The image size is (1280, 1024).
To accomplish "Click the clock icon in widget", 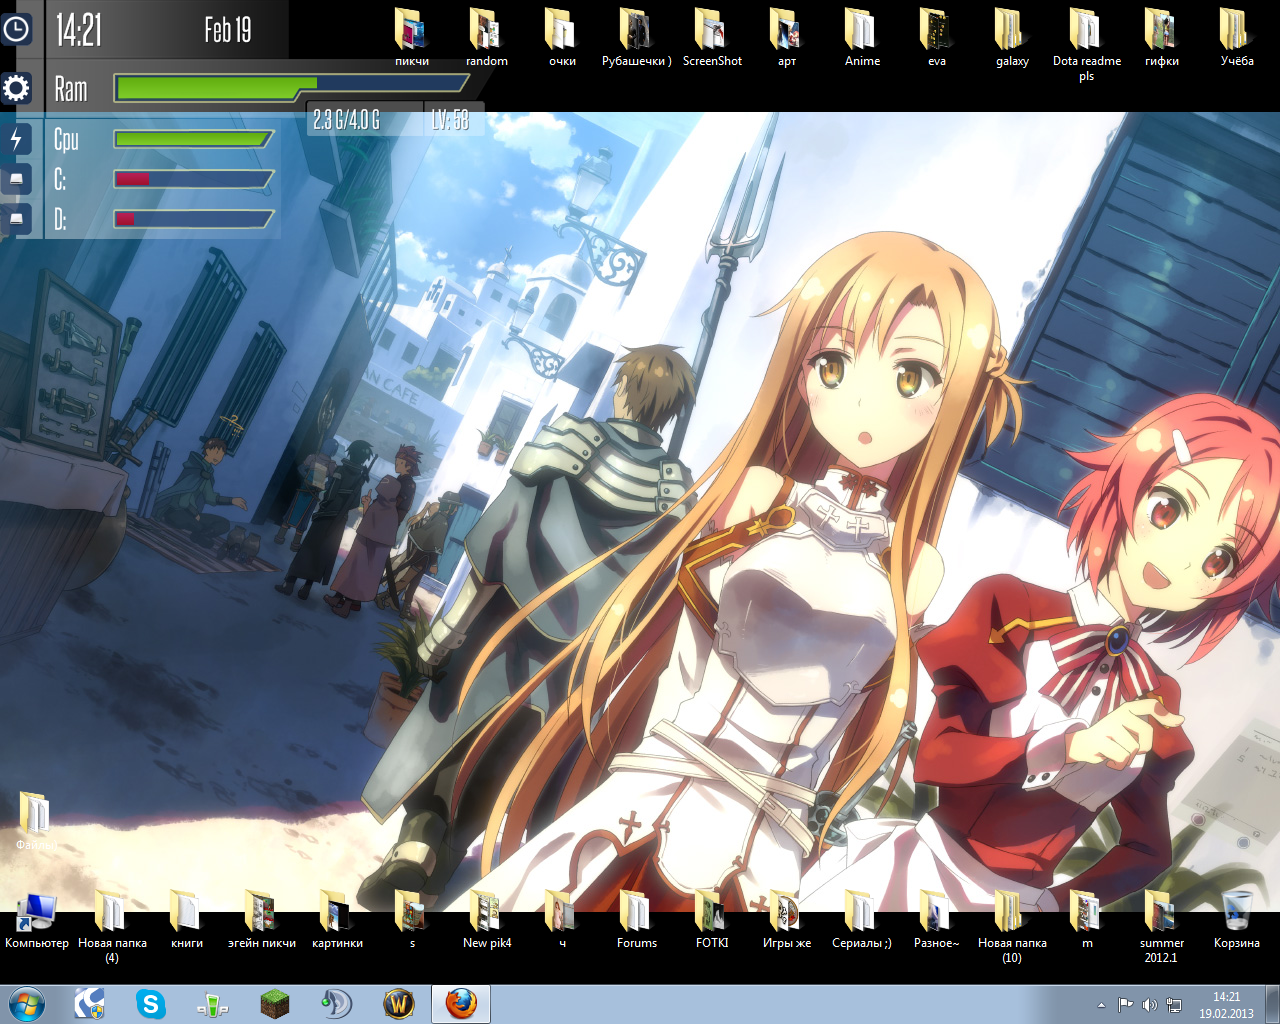I will [x=16, y=30].
